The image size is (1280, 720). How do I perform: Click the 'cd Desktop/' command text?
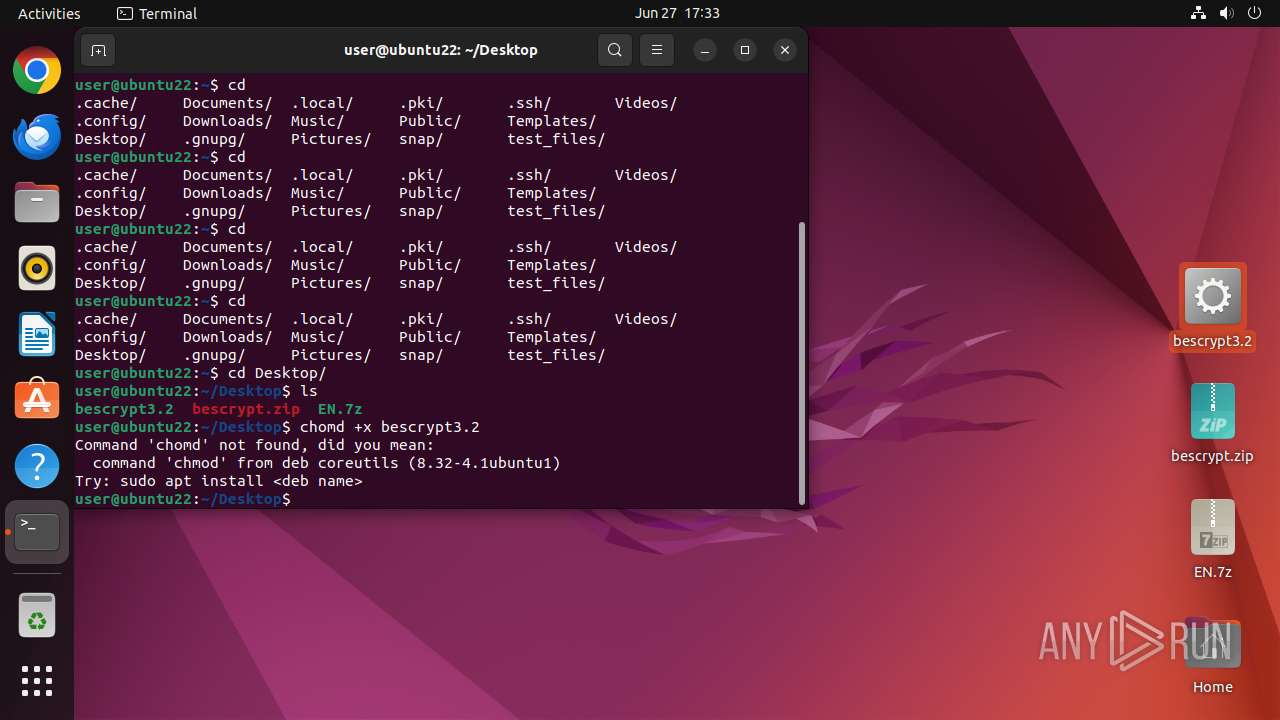click(277, 373)
